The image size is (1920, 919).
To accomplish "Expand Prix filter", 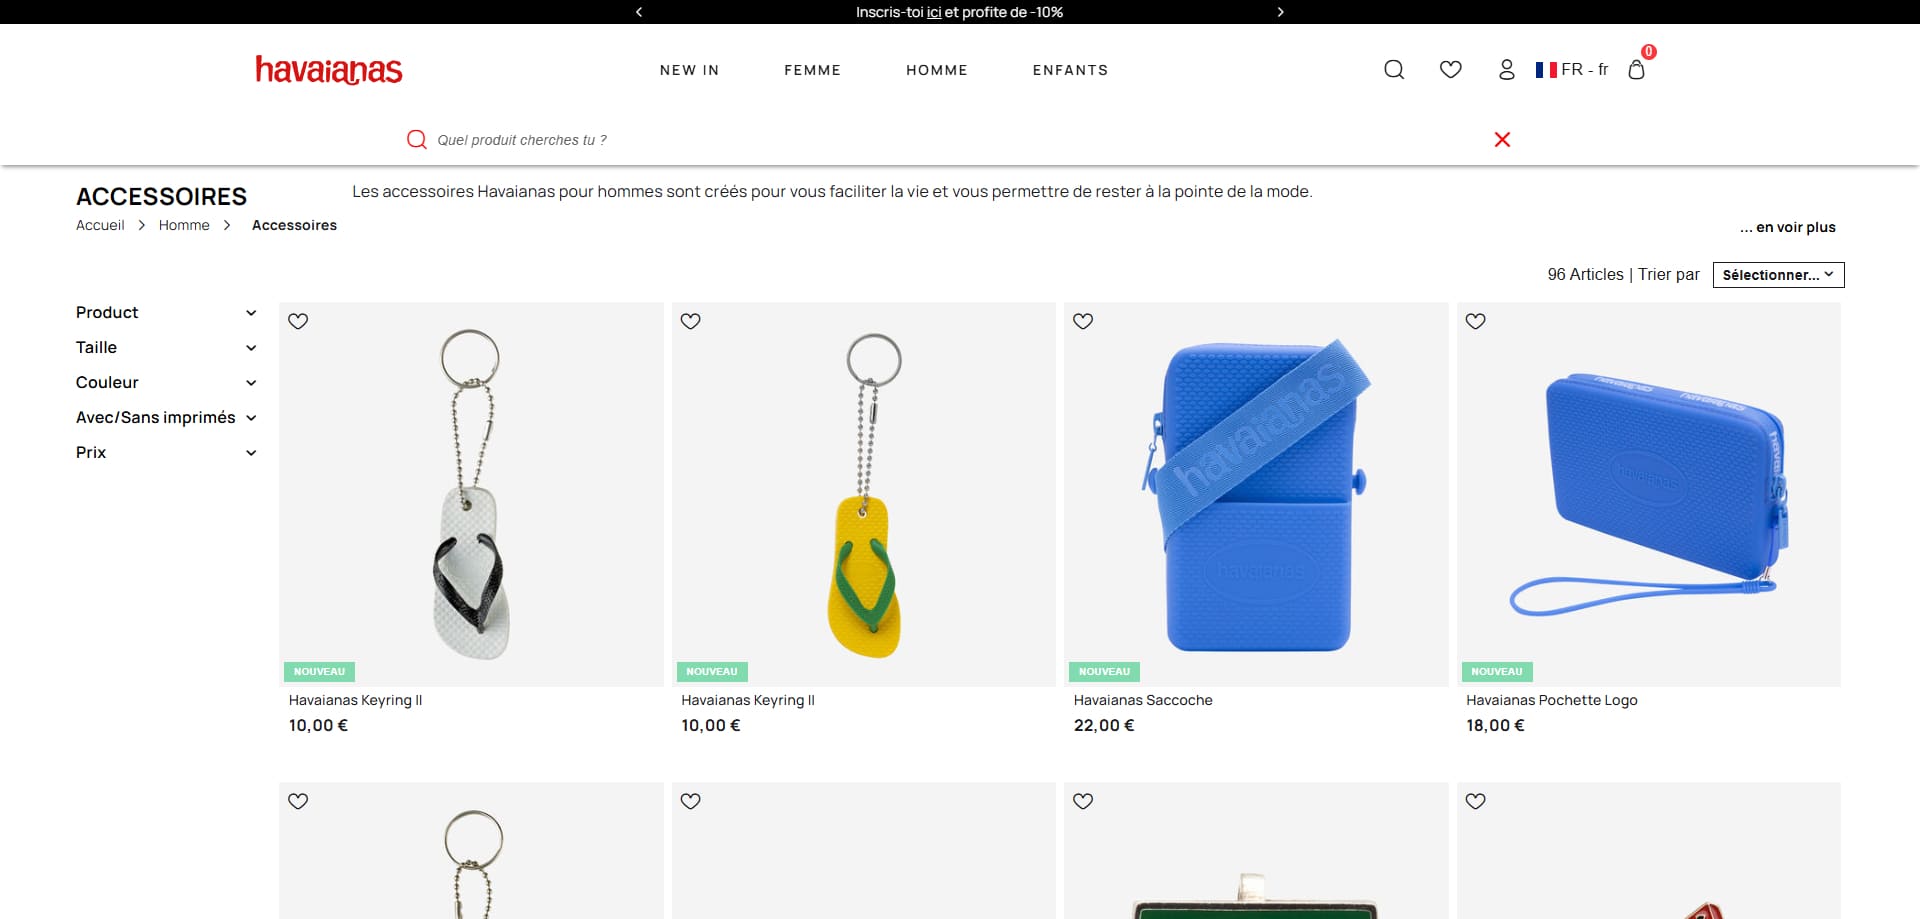I will (x=166, y=452).
